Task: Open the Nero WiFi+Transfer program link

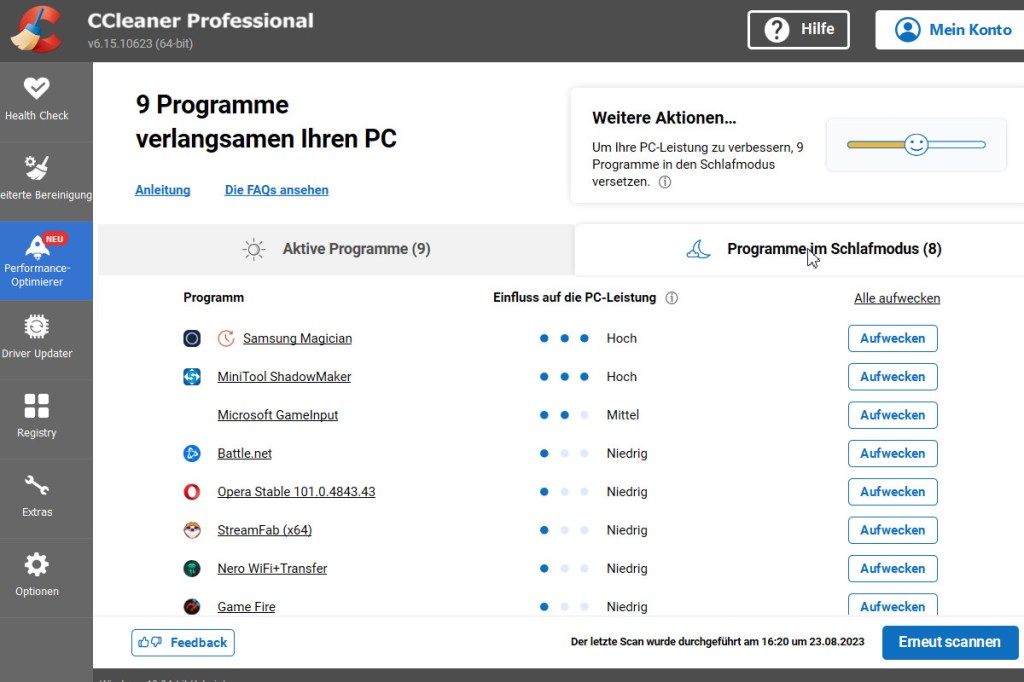Action: [x=272, y=568]
